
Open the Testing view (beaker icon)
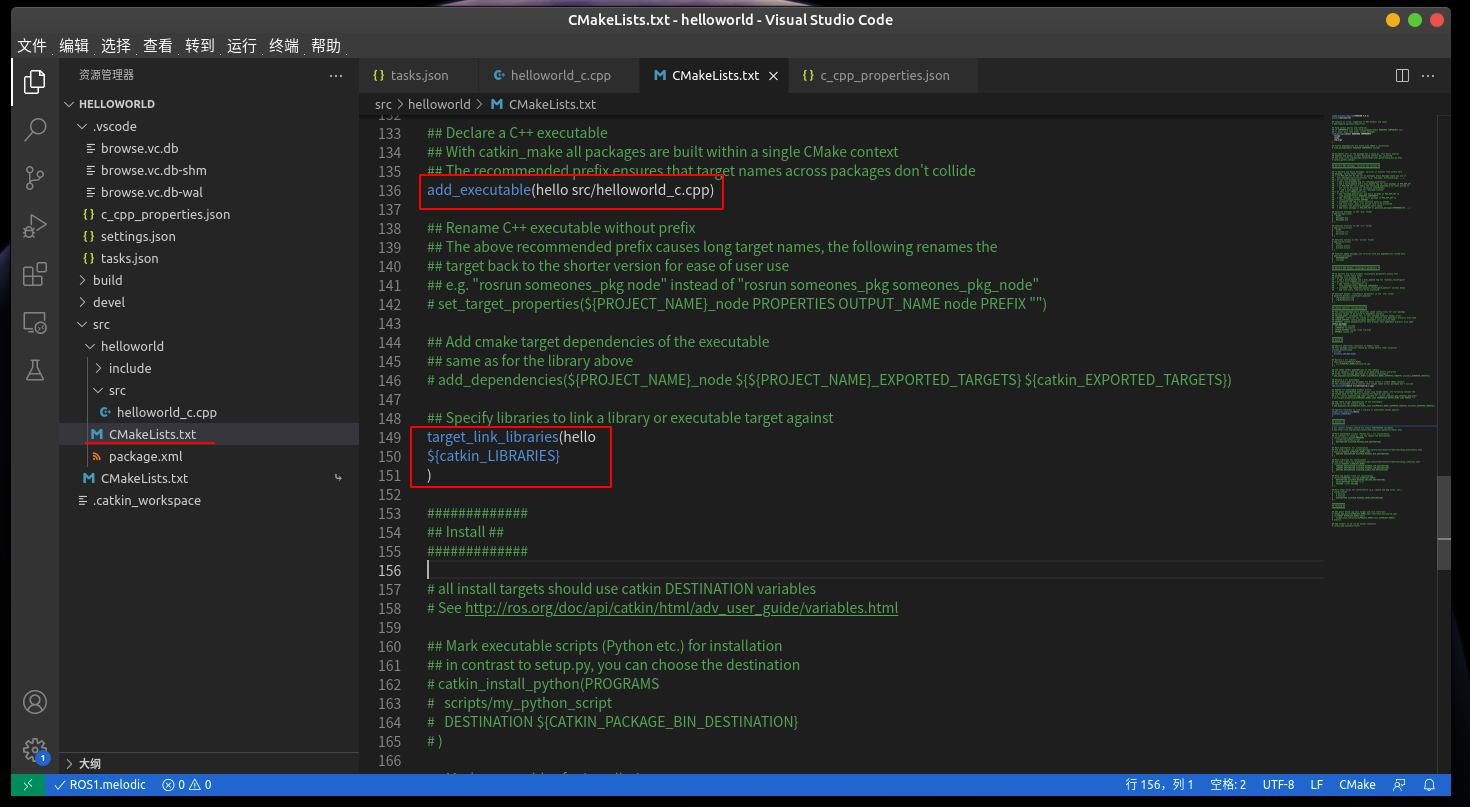(x=35, y=370)
